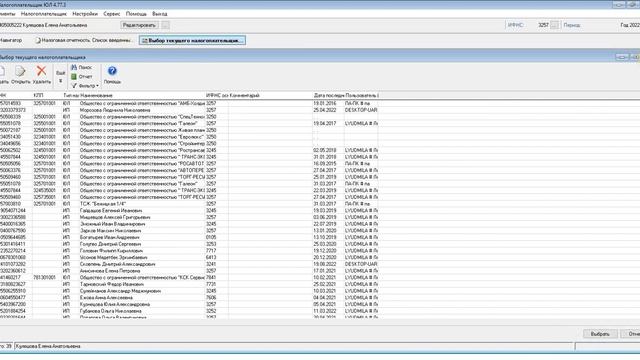Open the ИФНС 3257 selector button

tap(554, 25)
